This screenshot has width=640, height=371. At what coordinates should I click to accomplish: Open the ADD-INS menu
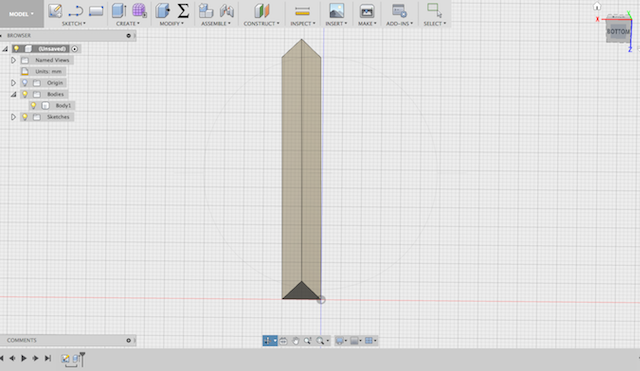(400, 24)
